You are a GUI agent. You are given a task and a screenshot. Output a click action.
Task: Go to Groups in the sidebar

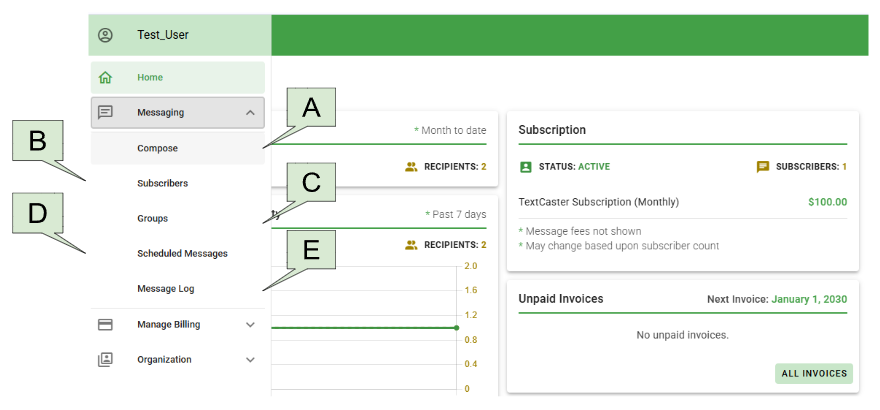click(x=153, y=219)
